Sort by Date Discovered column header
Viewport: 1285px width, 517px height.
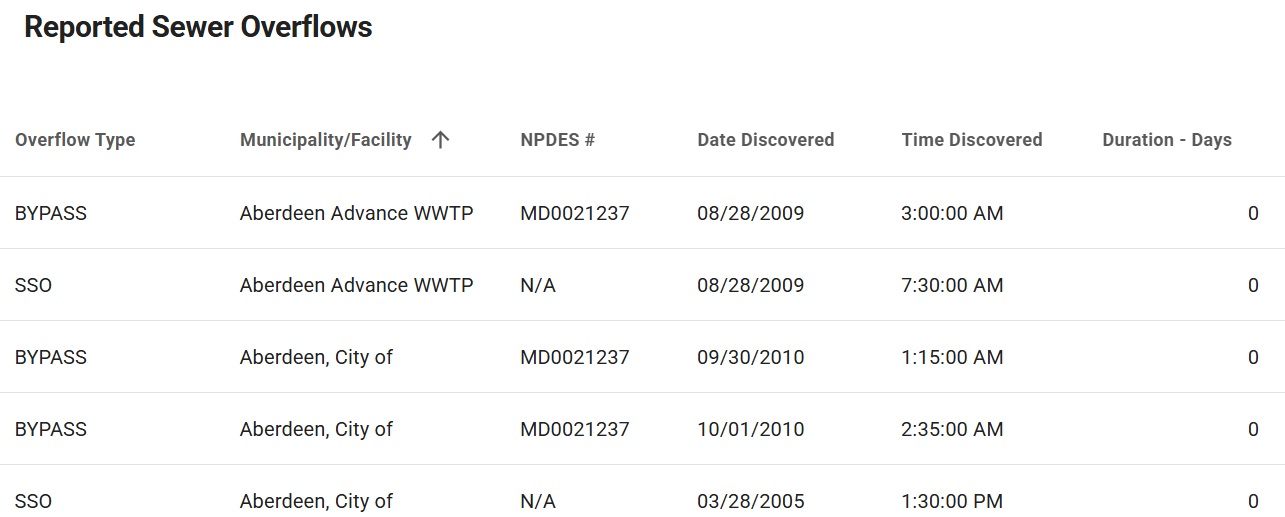pyautogui.click(x=765, y=140)
